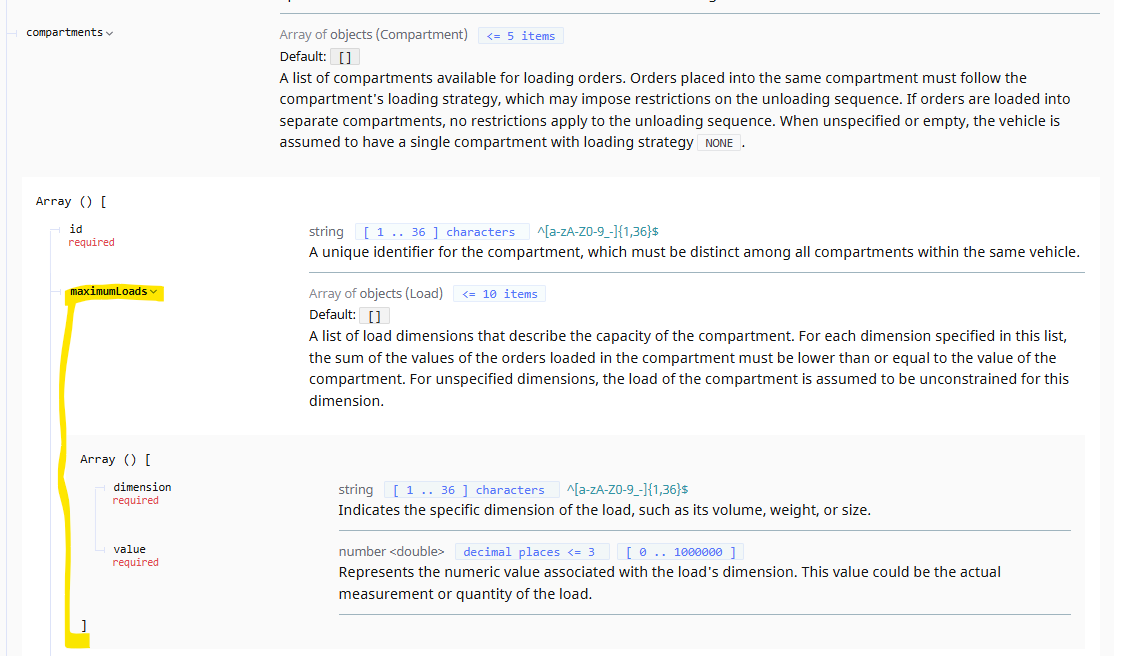
Task: Click the "[ 0 .. 1000000 ]" range badge
Action: pos(680,552)
